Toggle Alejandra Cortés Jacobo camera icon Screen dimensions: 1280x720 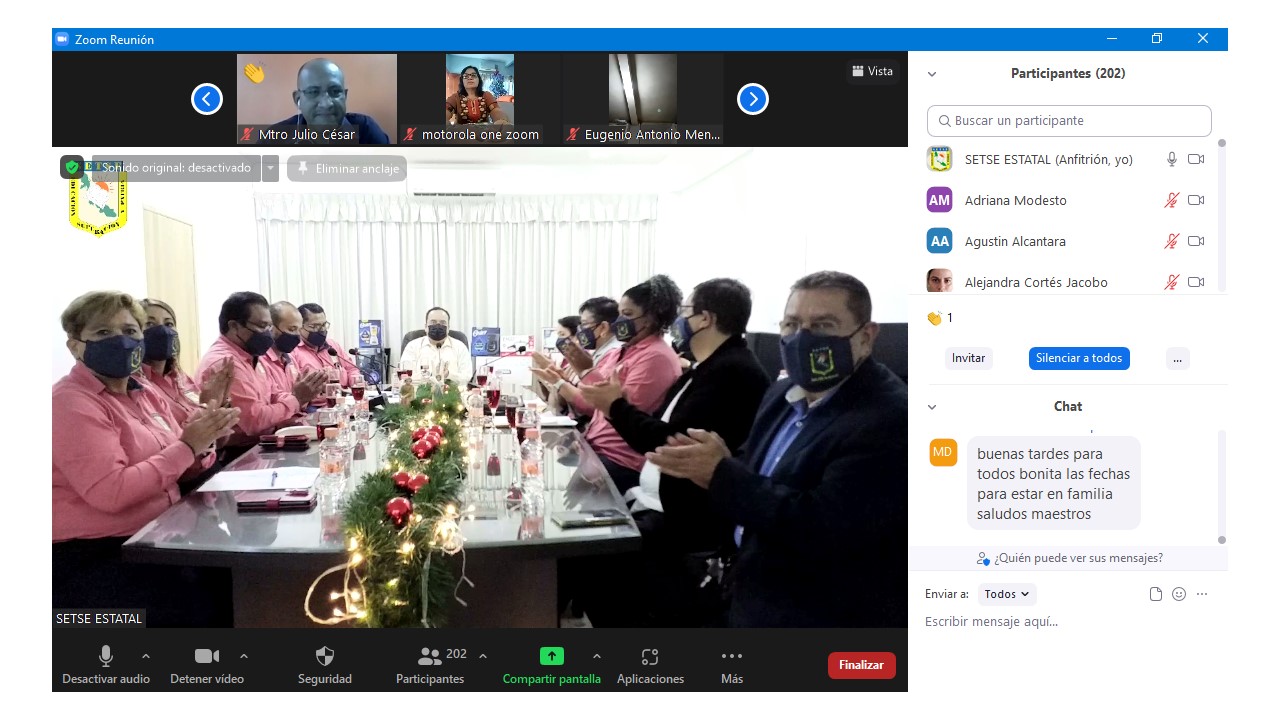1196,282
